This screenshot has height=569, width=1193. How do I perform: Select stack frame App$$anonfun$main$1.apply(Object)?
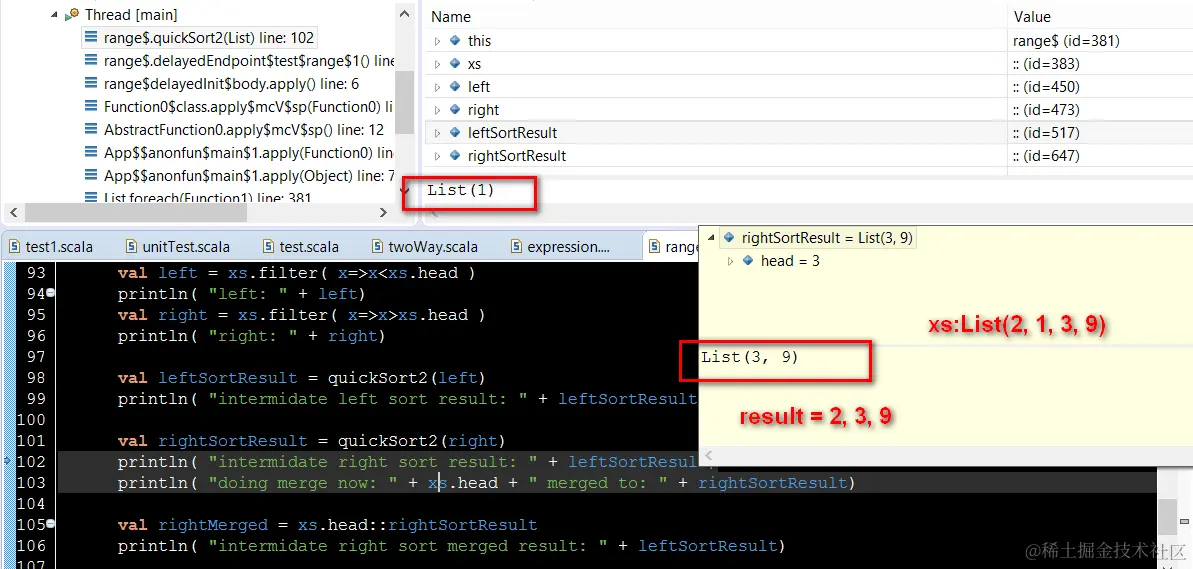(248, 175)
